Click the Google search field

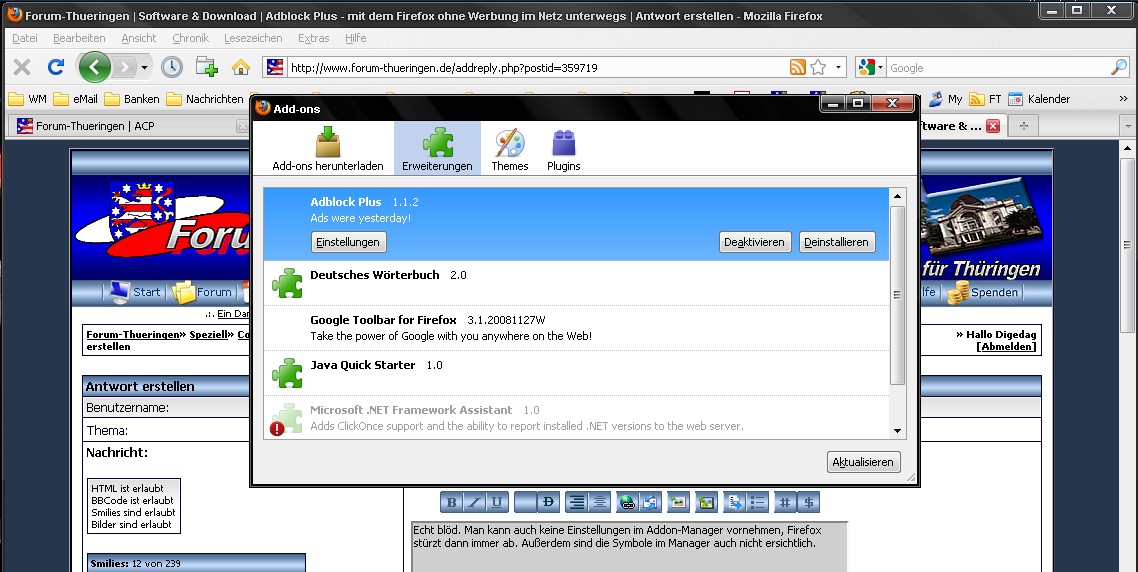998,68
